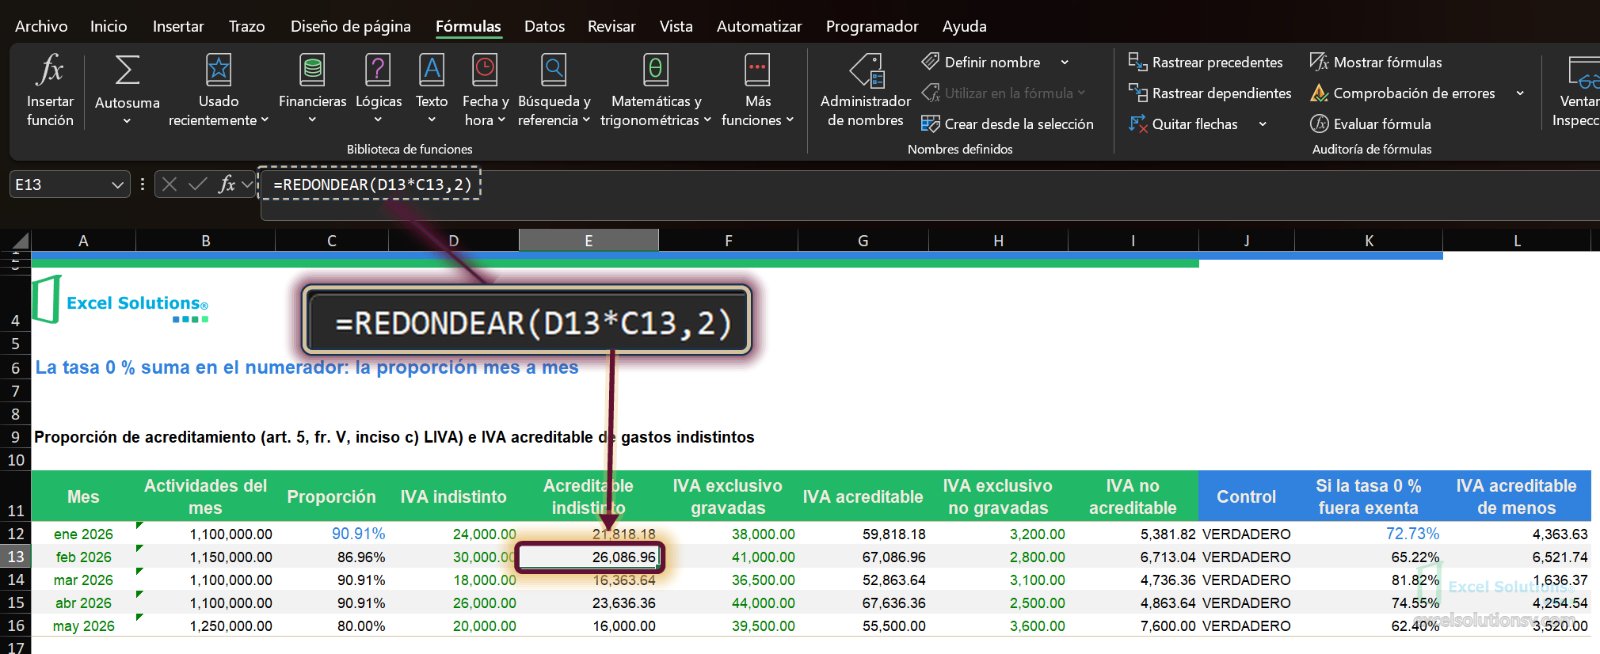Open Búsqueda y referencia functions
The height and width of the screenshot is (654, 1600).
pyautogui.click(x=554, y=91)
